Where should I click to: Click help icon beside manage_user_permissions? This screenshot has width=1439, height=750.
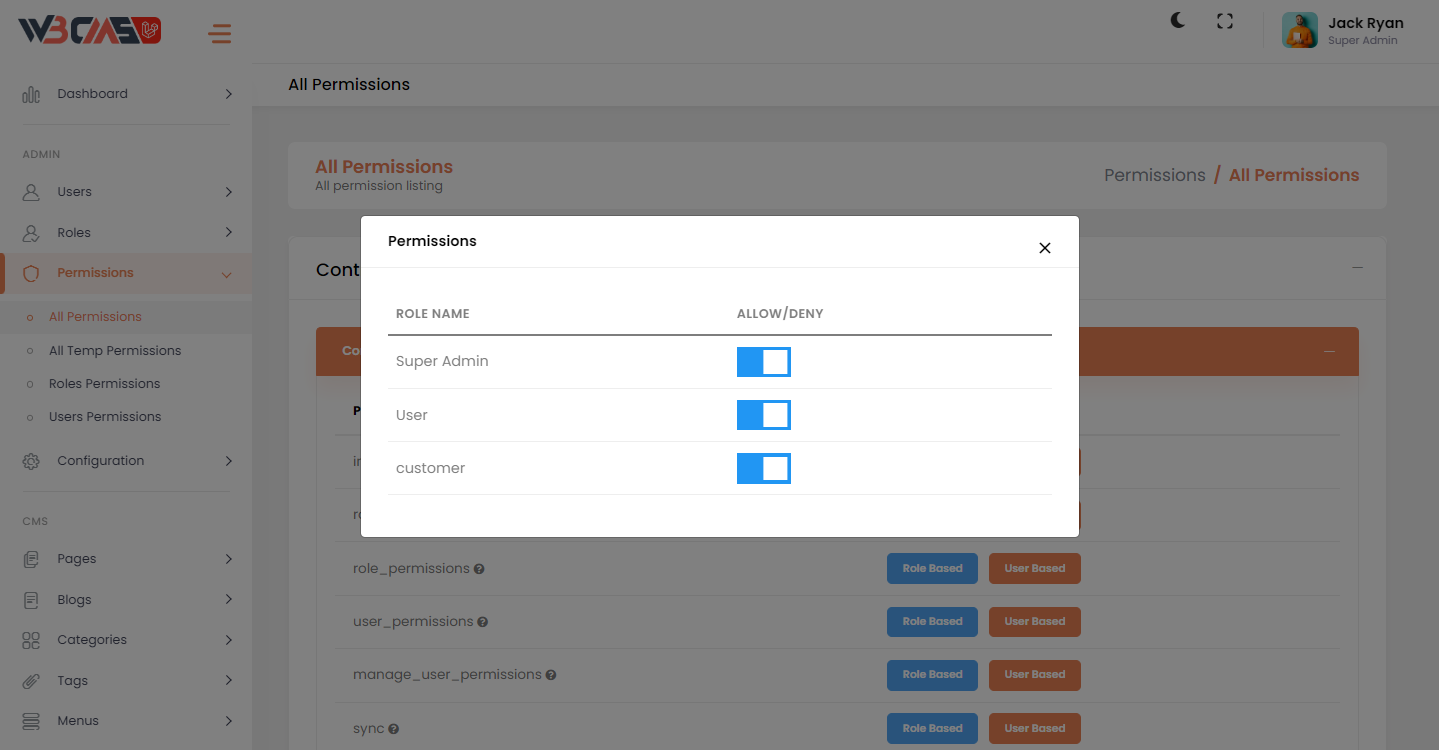click(x=551, y=675)
